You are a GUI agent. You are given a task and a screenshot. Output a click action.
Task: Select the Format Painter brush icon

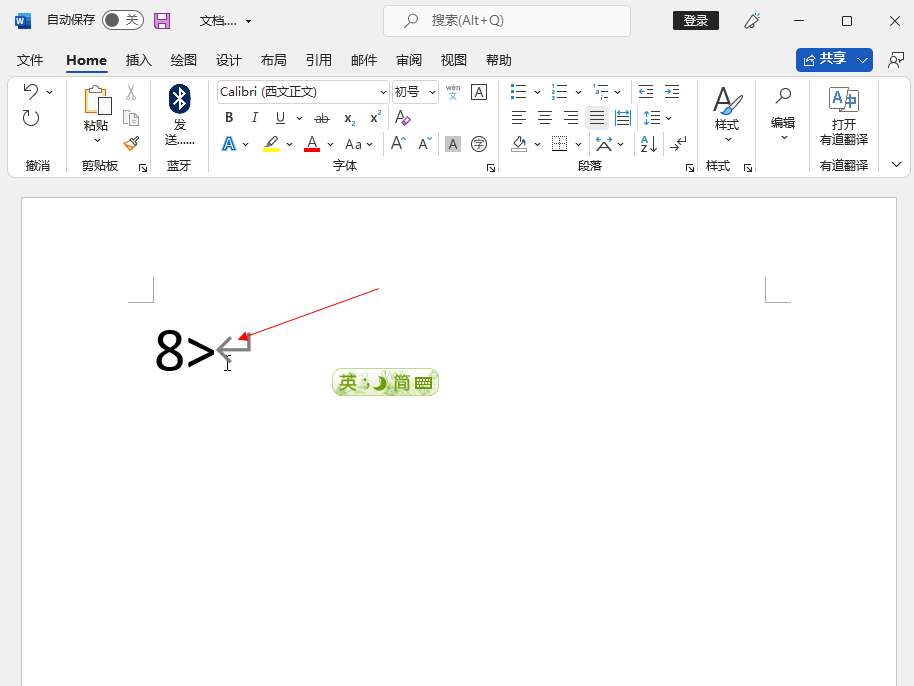[x=131, y=143]
